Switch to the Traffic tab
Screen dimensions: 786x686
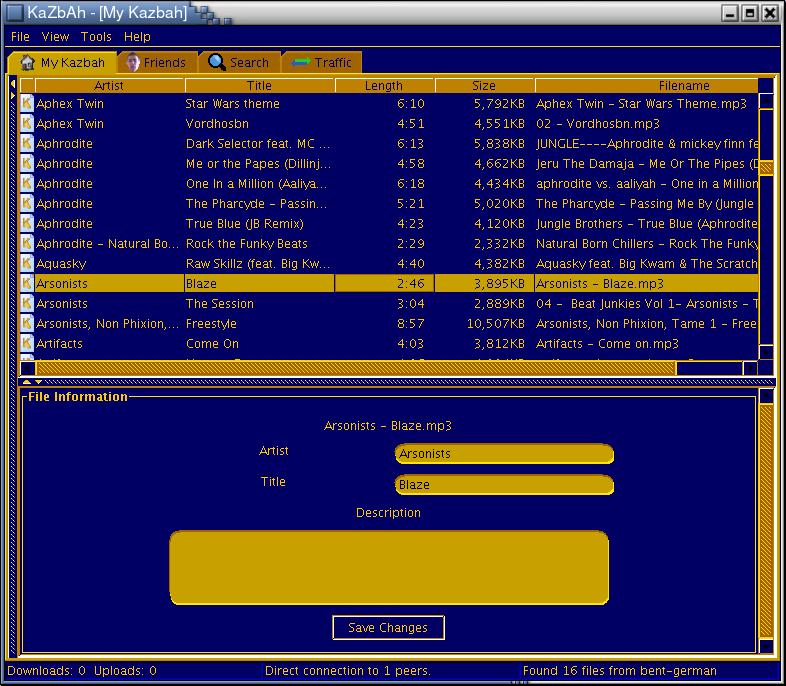click(x=322, y=63)
